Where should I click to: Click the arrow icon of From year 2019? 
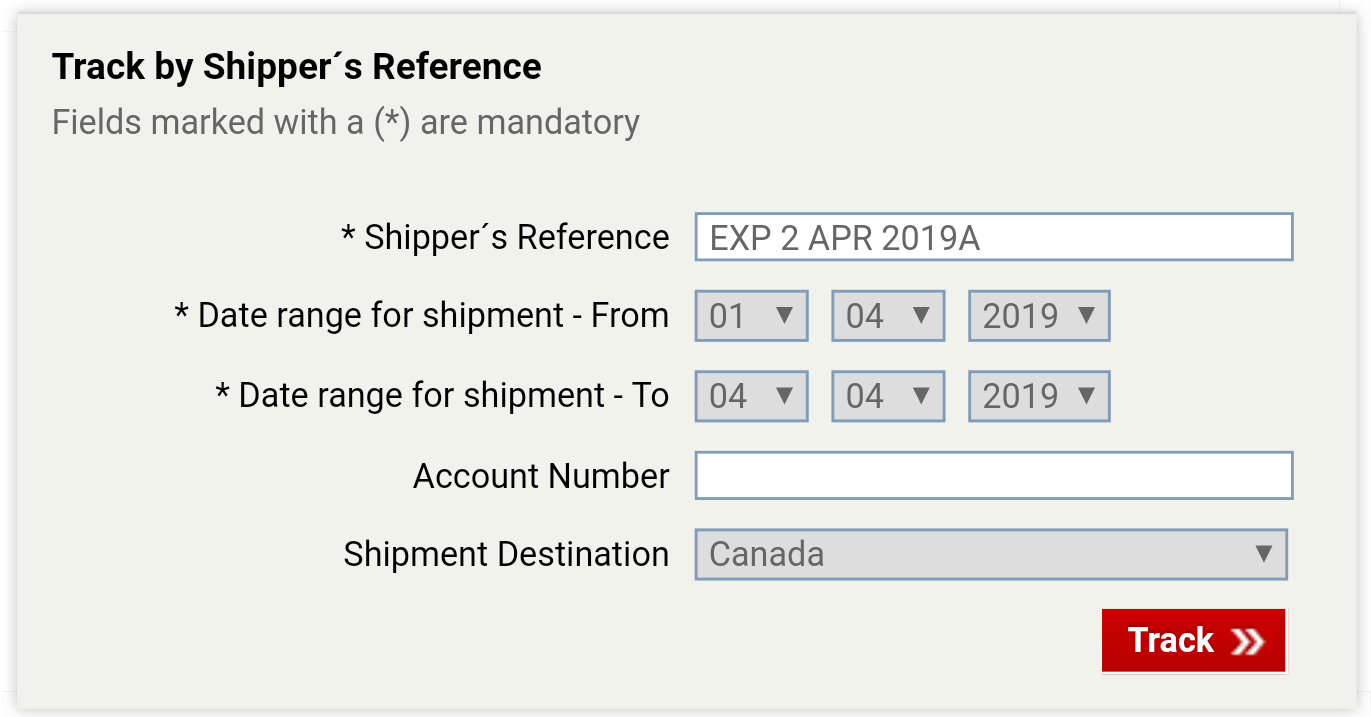pos(1086,315)
